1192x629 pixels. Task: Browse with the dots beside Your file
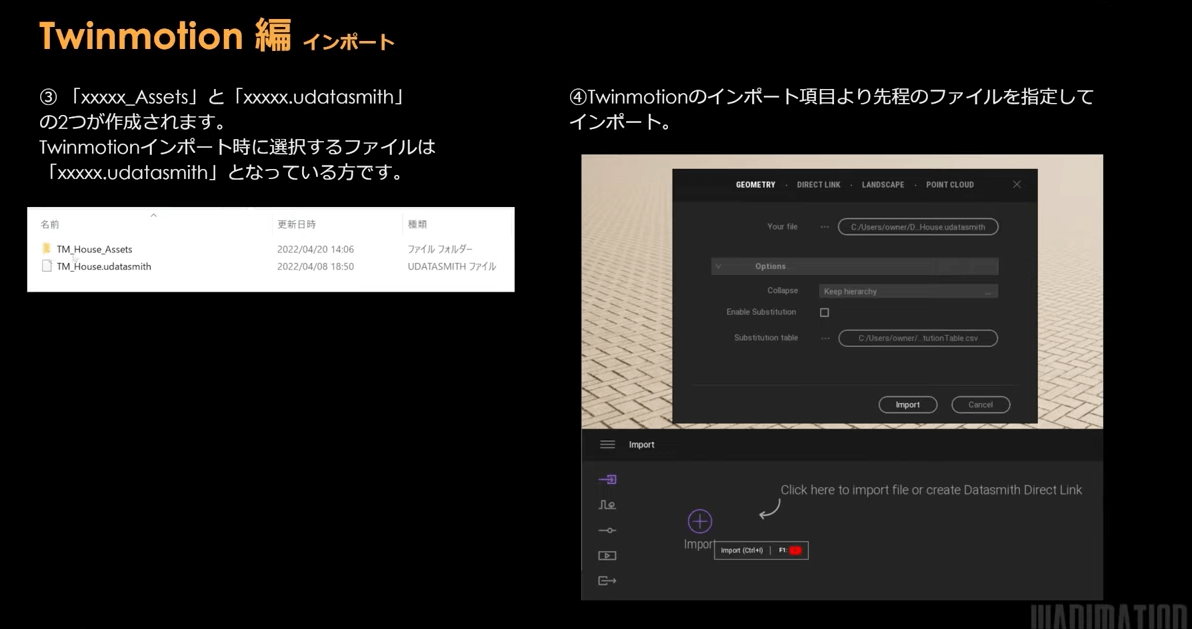click(825, 227)
